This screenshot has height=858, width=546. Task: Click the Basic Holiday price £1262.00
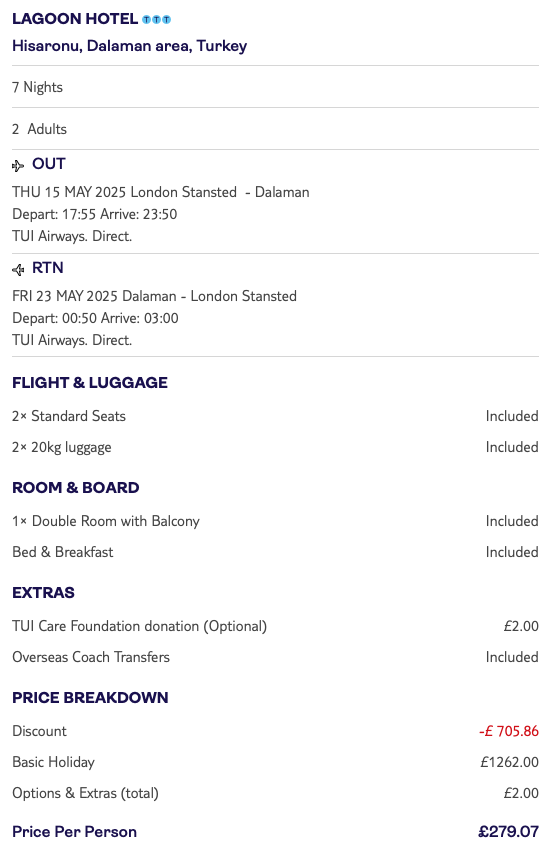[509, 762]
